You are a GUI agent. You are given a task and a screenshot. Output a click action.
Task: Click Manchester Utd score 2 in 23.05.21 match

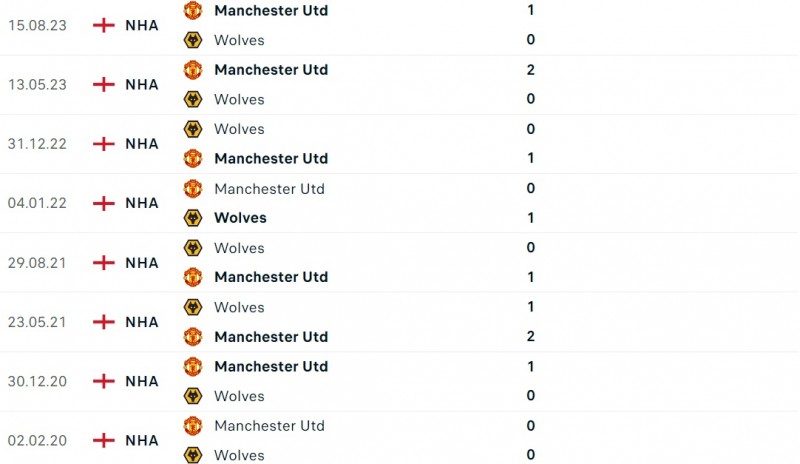tap(531, 337)
